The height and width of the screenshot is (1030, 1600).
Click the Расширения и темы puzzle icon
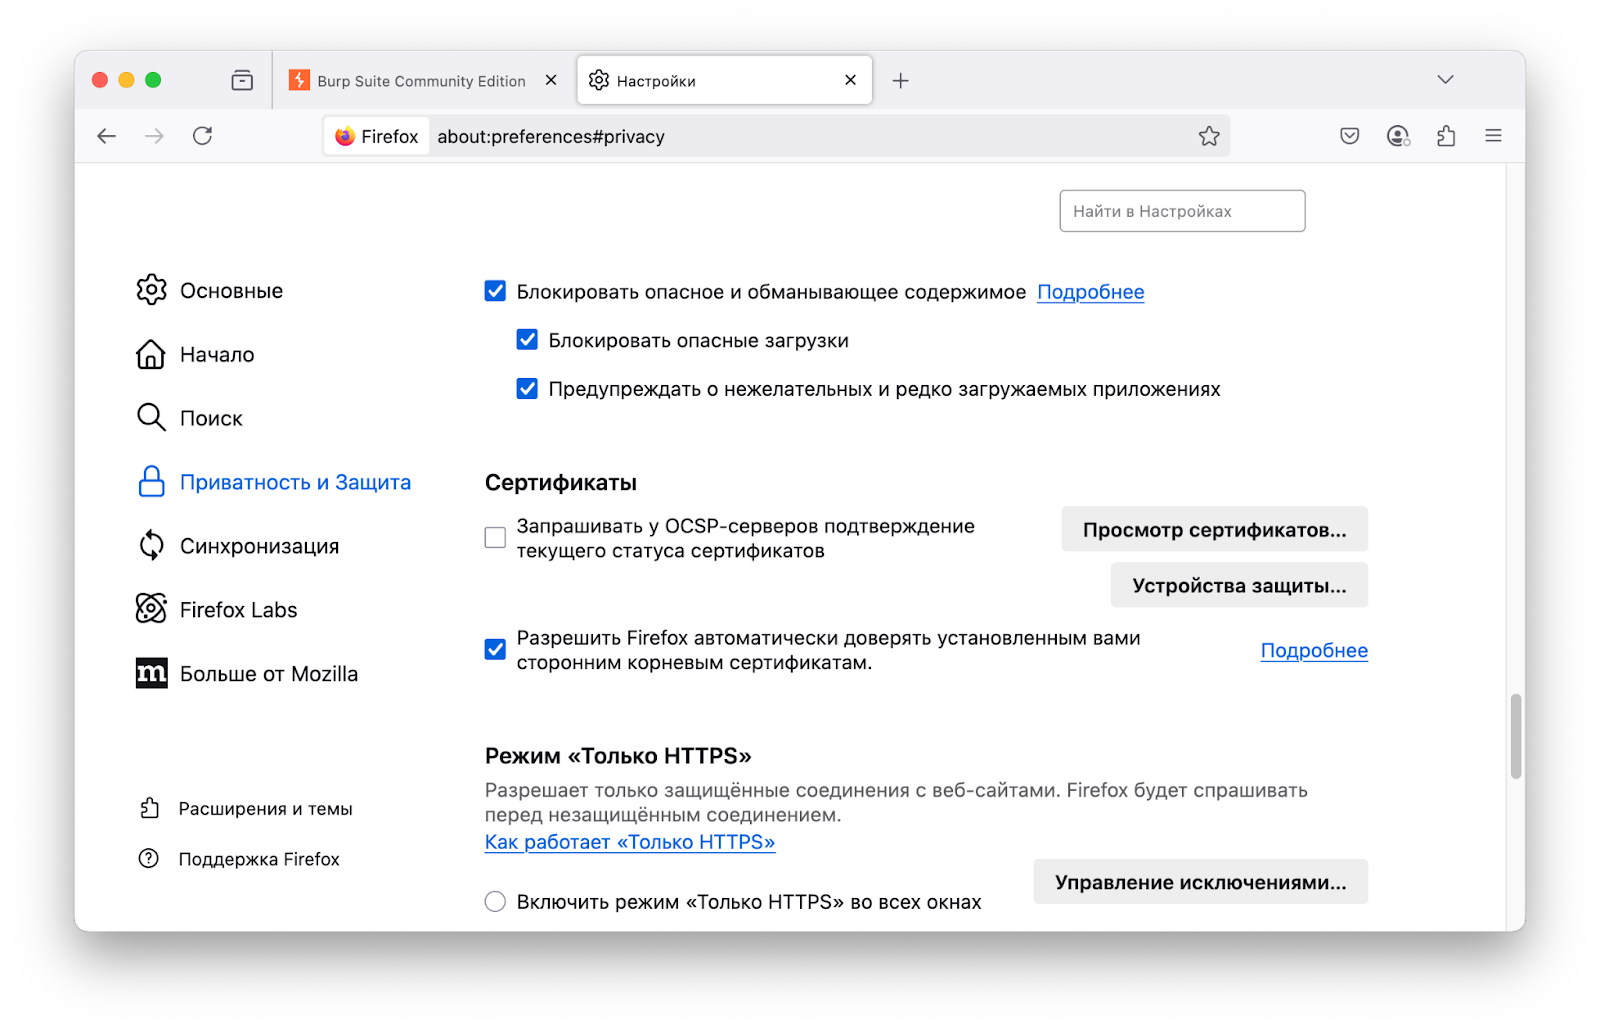pos(149,808)
